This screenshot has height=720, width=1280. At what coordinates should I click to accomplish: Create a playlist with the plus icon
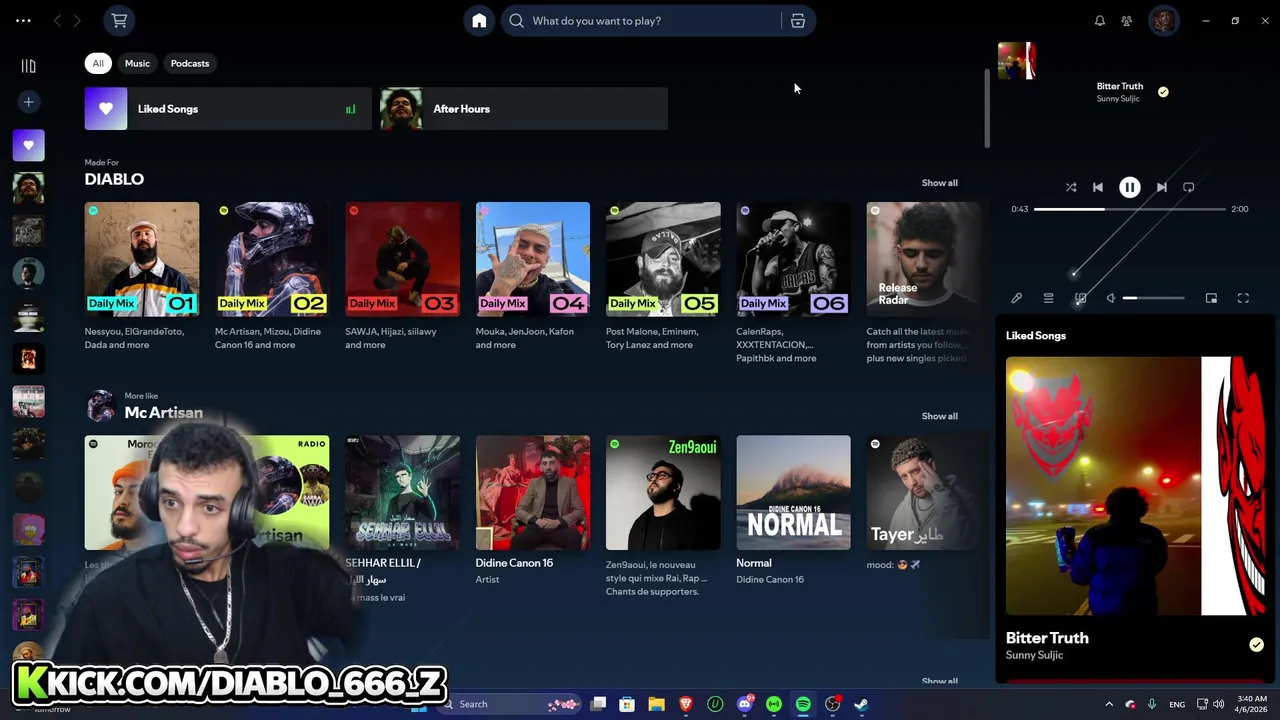pyautogui.click(x=28, y=102)
